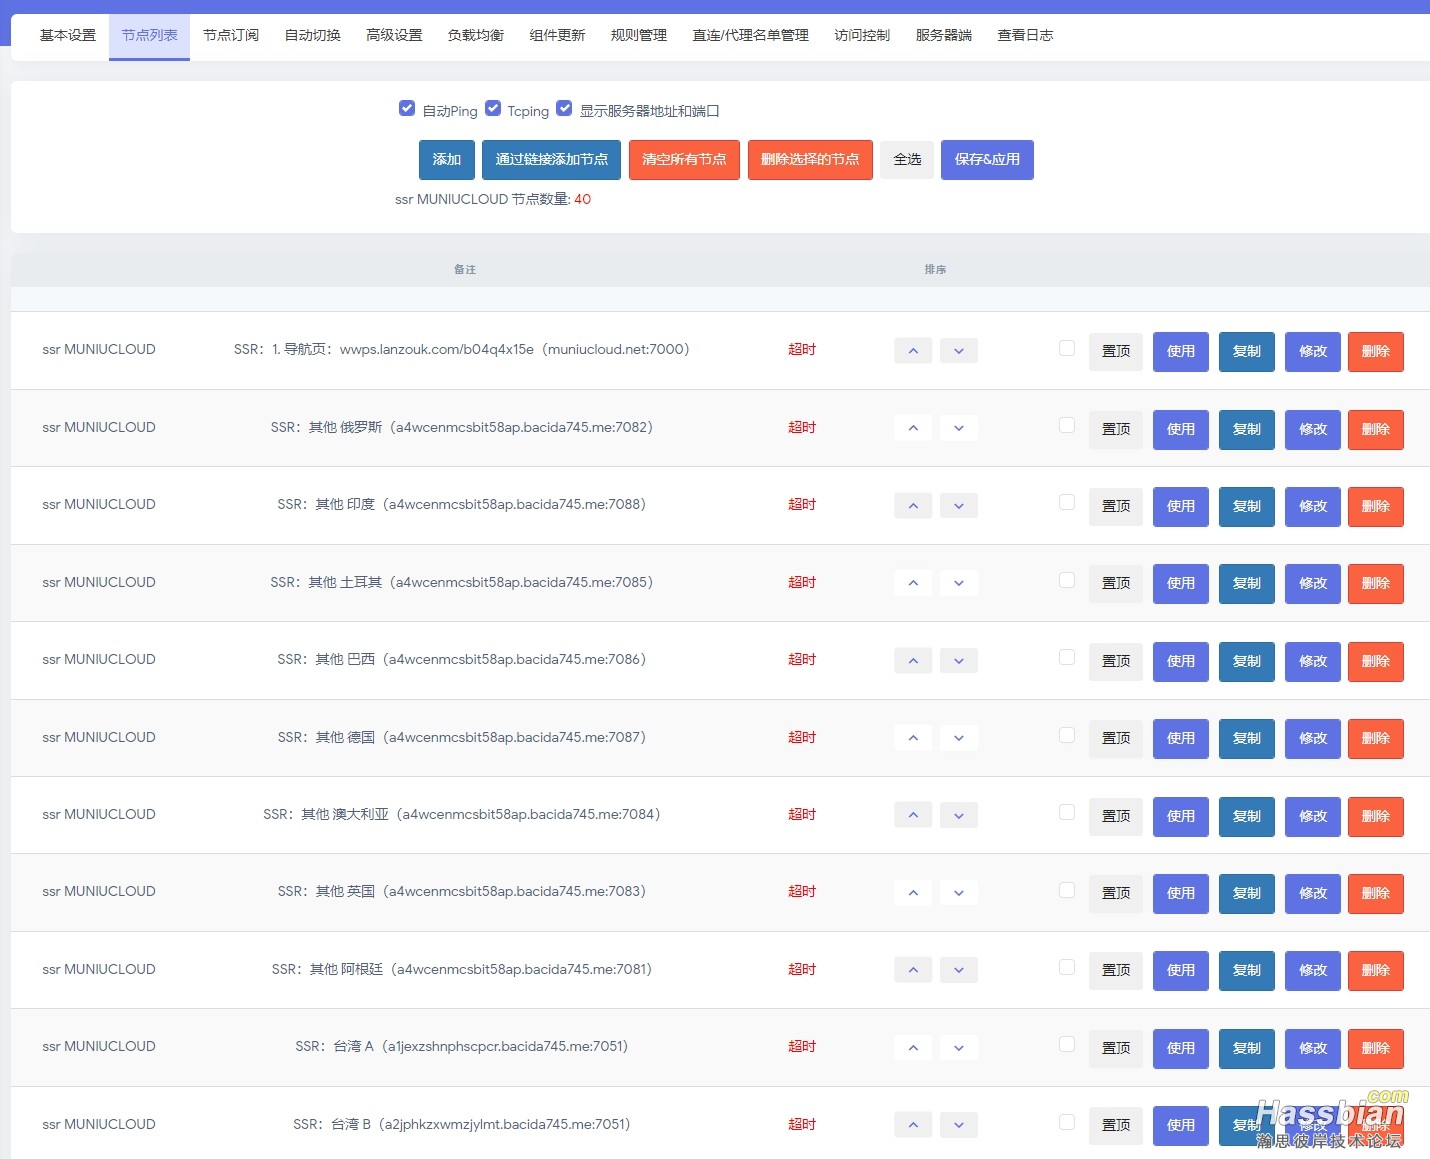Move the 印度 node up
This screenshot has width=1430, height=1159.
point(913,506)
